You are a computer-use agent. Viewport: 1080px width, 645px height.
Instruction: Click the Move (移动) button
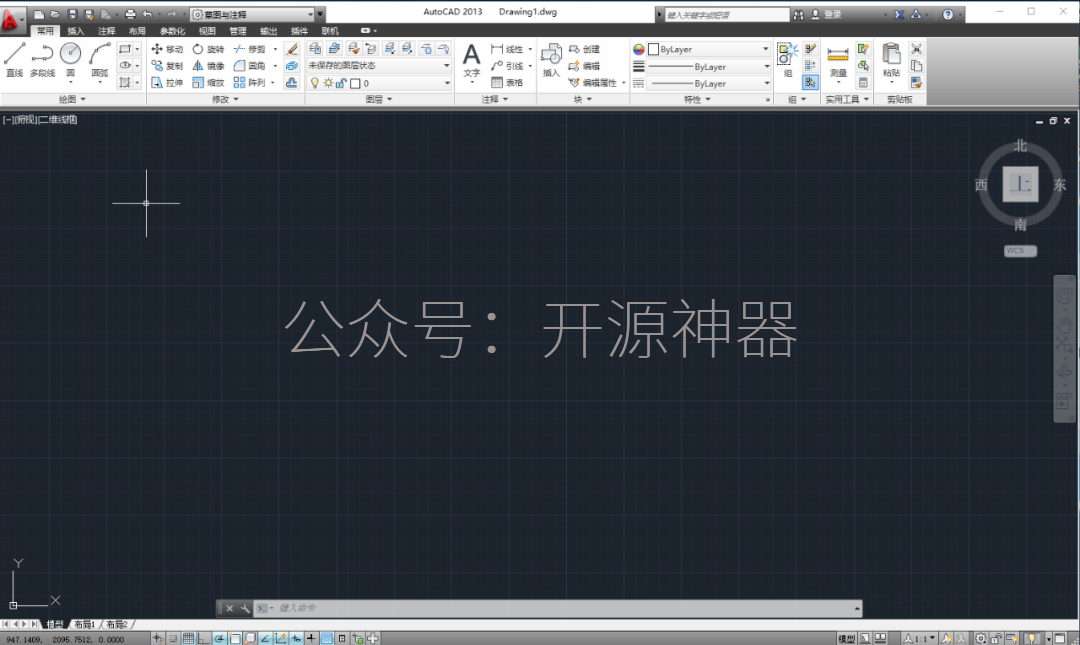point(167,49)
